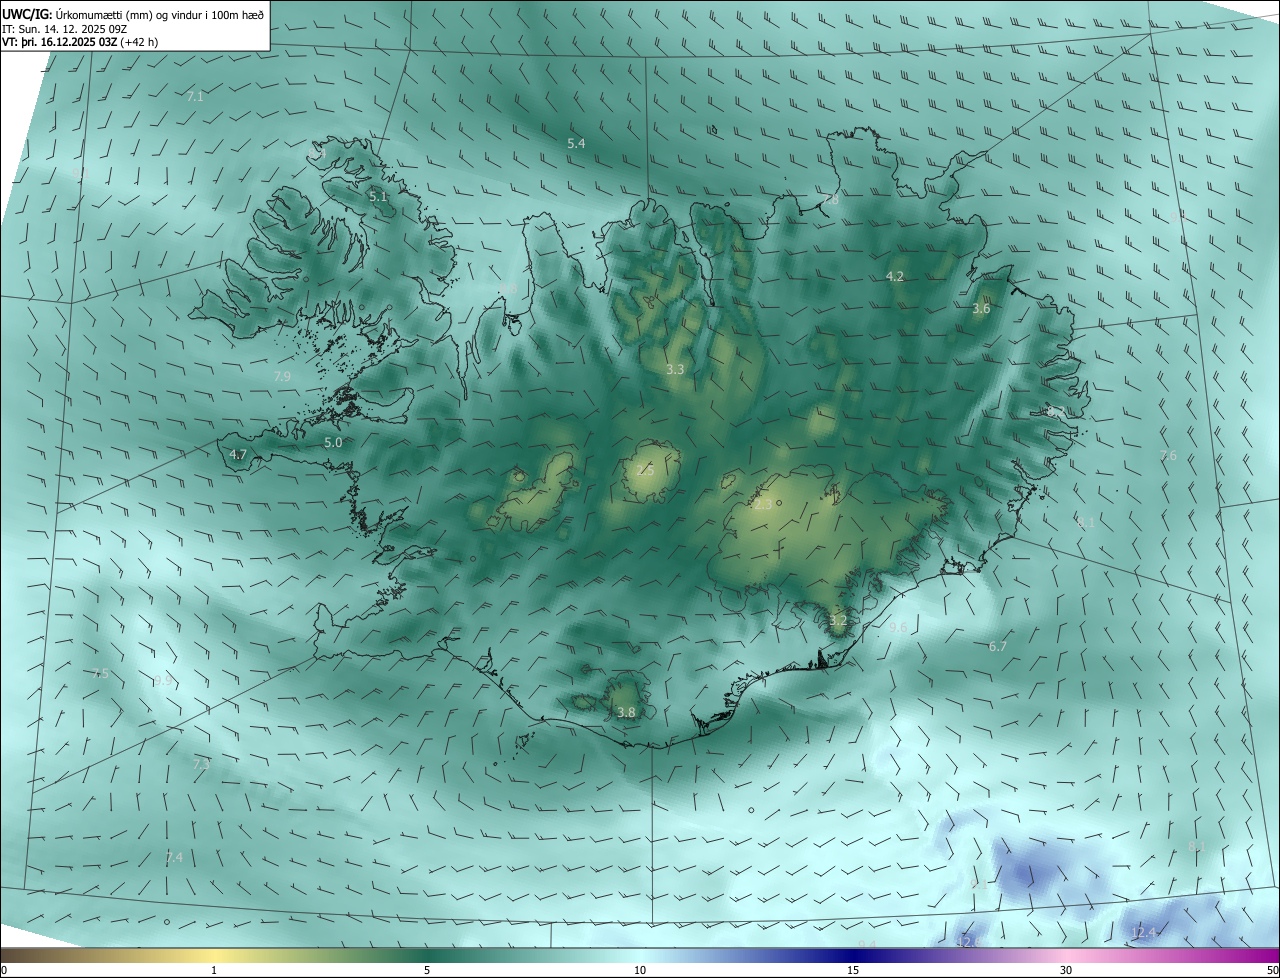Click the 5.1 value on the Westfjords
The image size is (1280, 978).
[x=377, y=197]
